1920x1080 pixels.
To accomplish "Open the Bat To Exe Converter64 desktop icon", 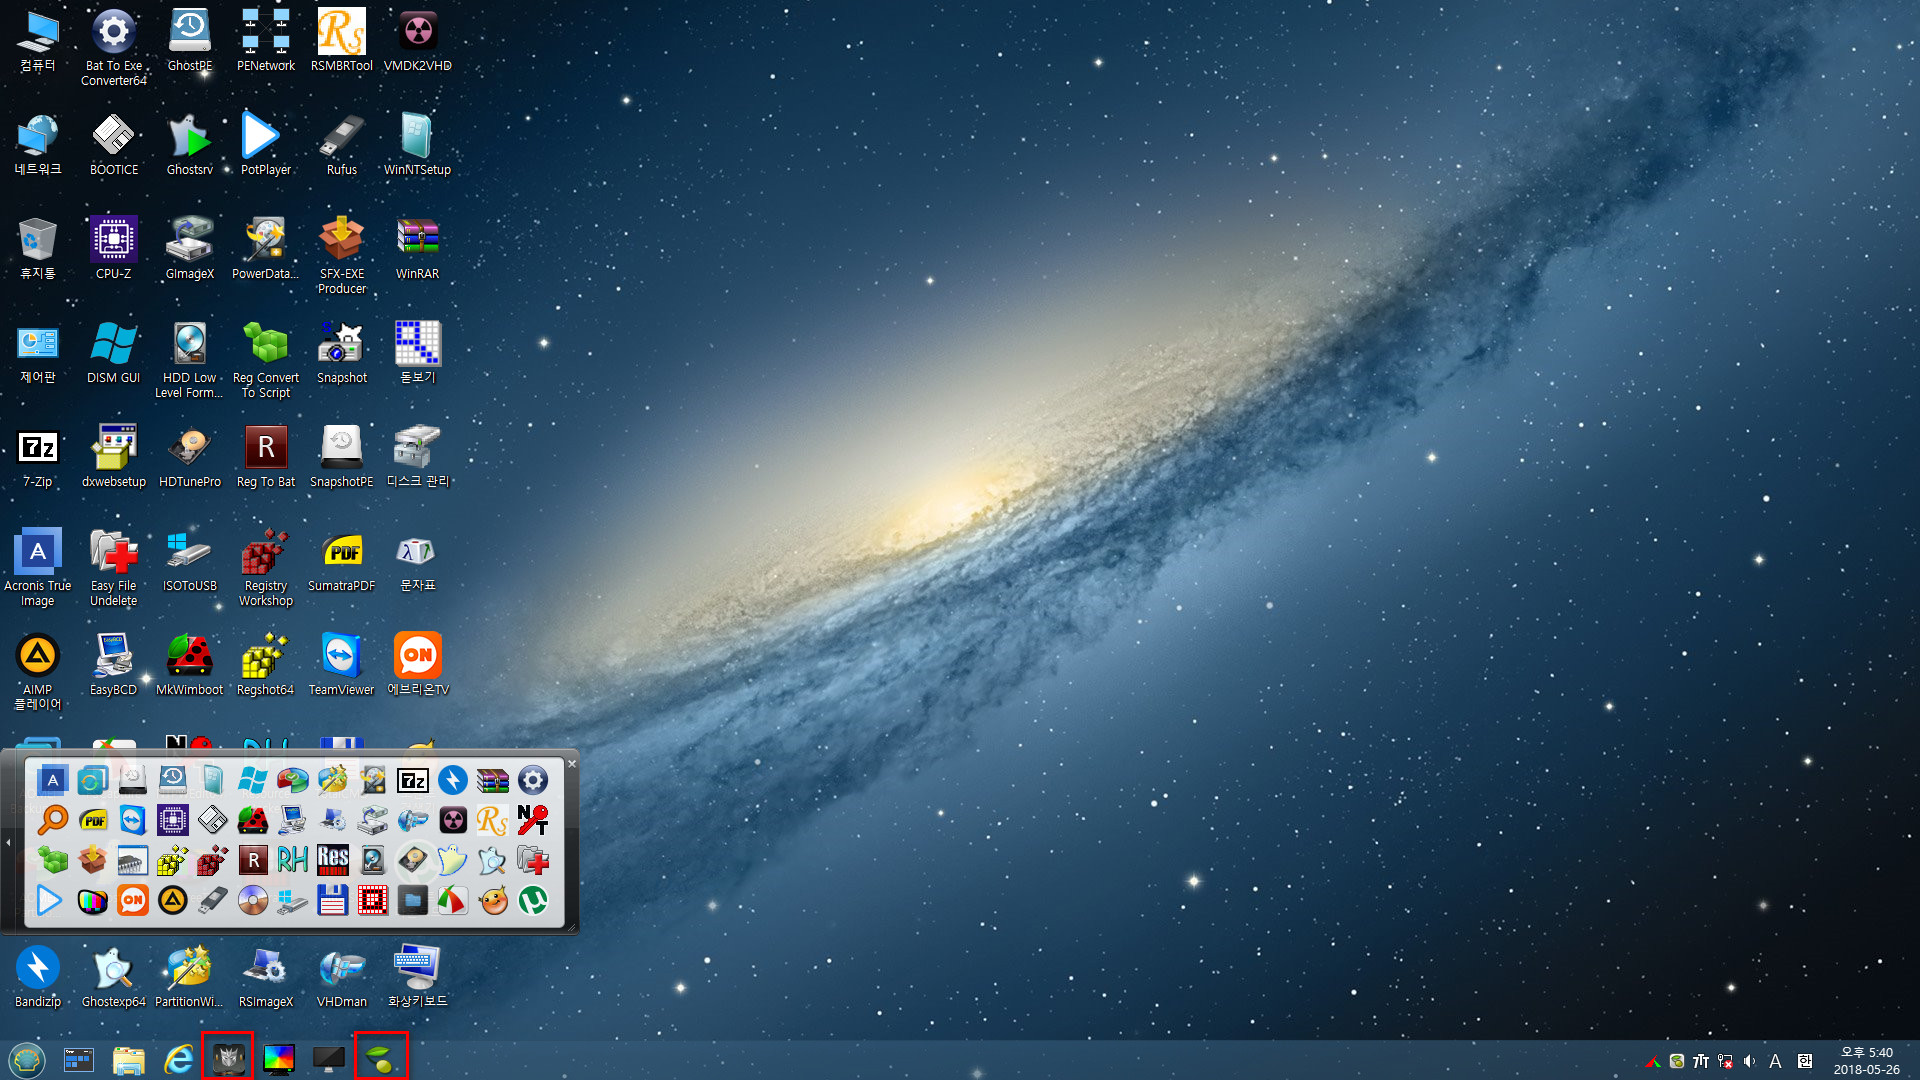I will [114, 47].
